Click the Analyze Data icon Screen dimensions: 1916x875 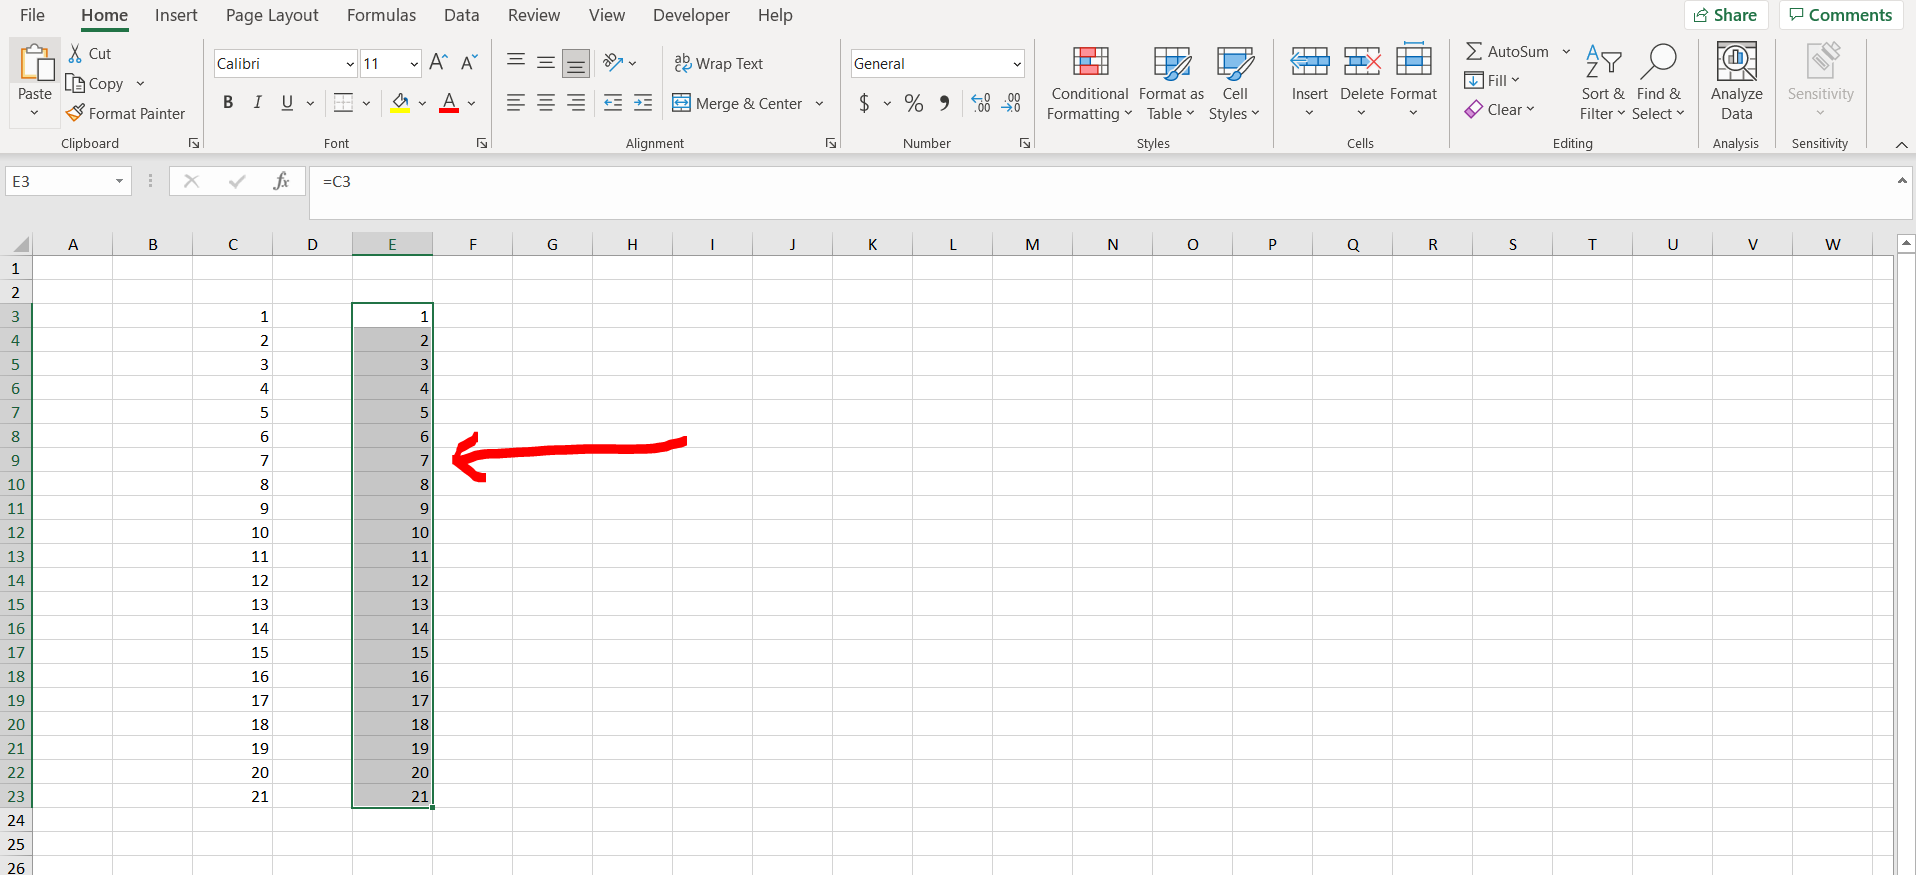tap(1737, 62)
